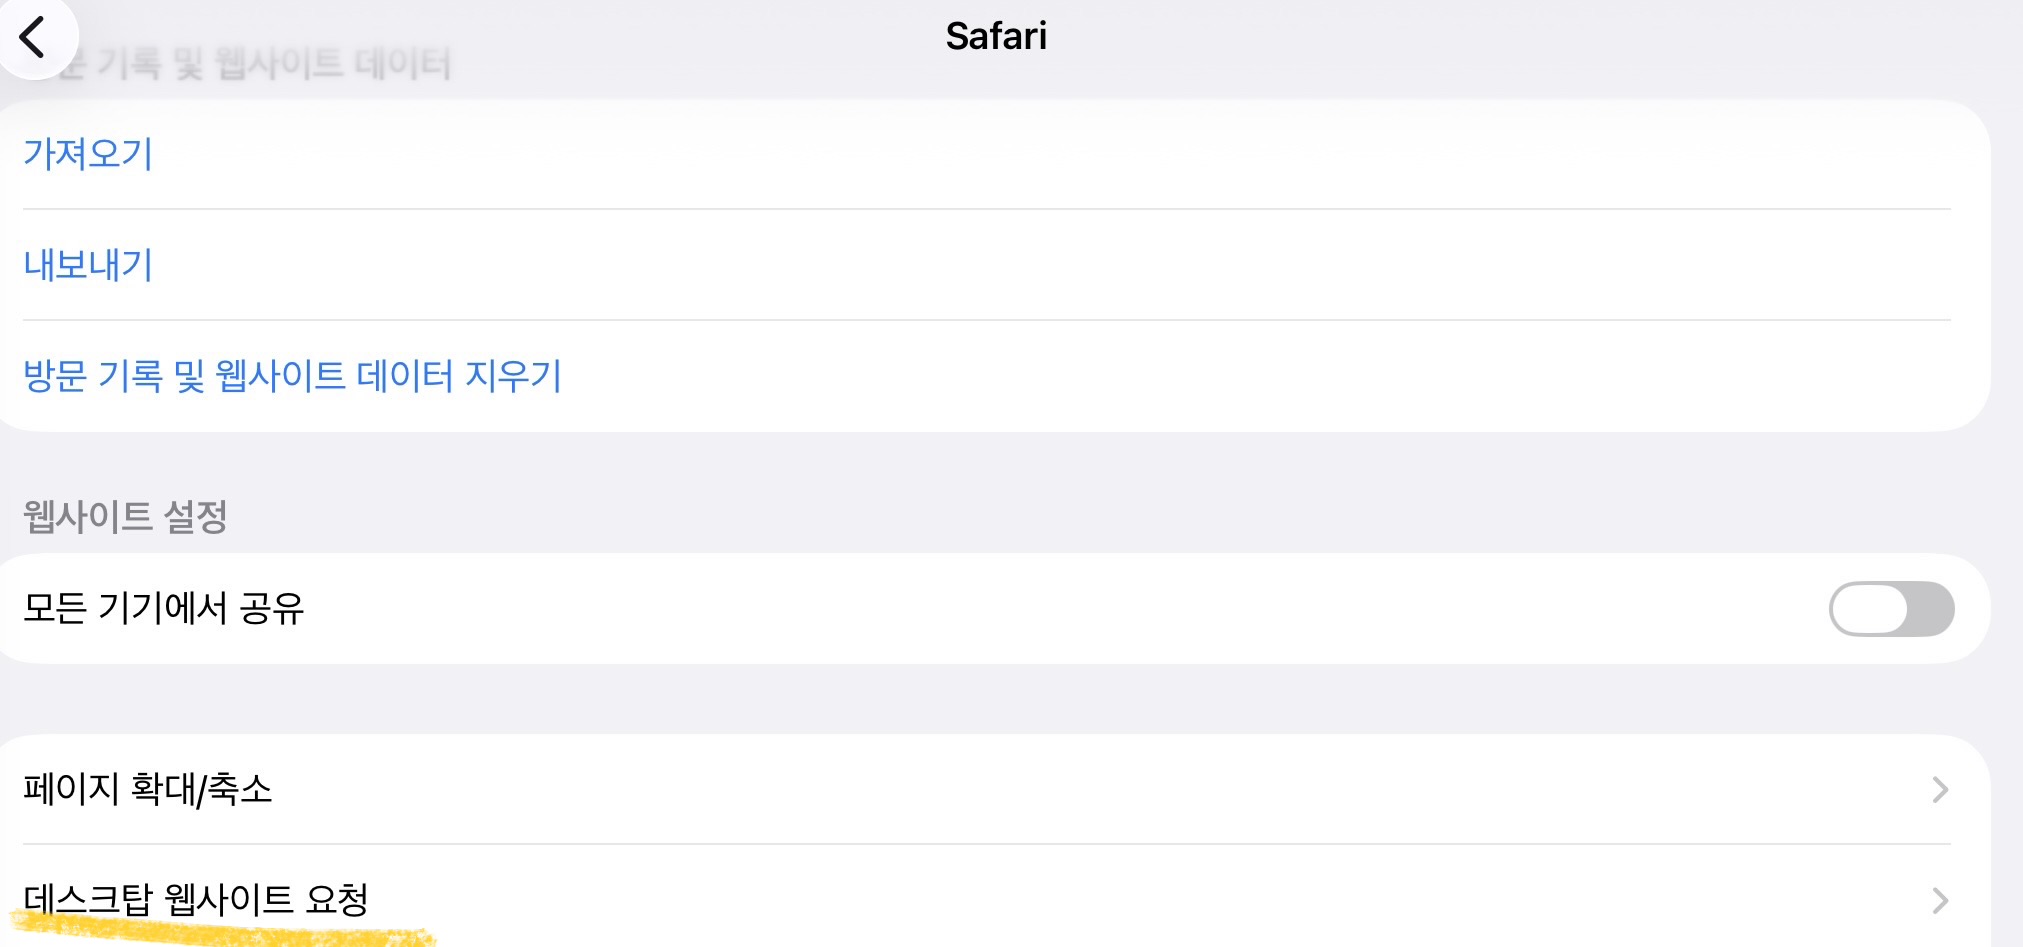
Task: Click the white knob of the sharing switch
Action: (1868, 608)
